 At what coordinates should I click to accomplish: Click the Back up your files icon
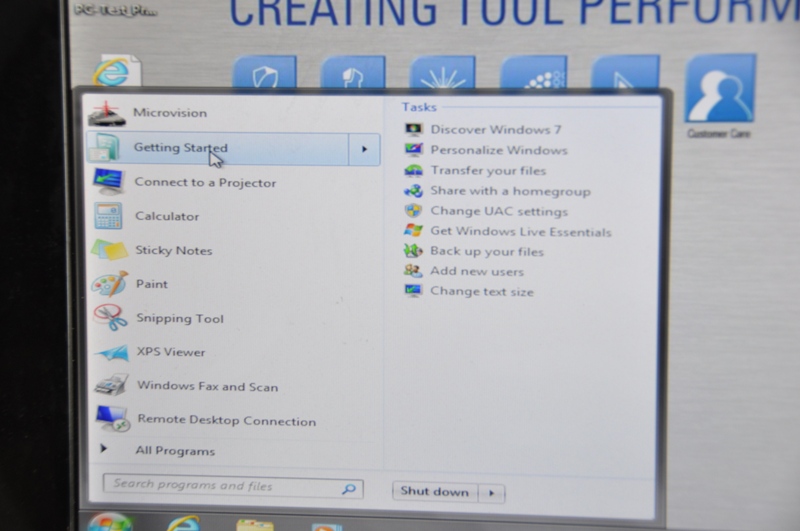pyautogui.click(x=413, y=250)
